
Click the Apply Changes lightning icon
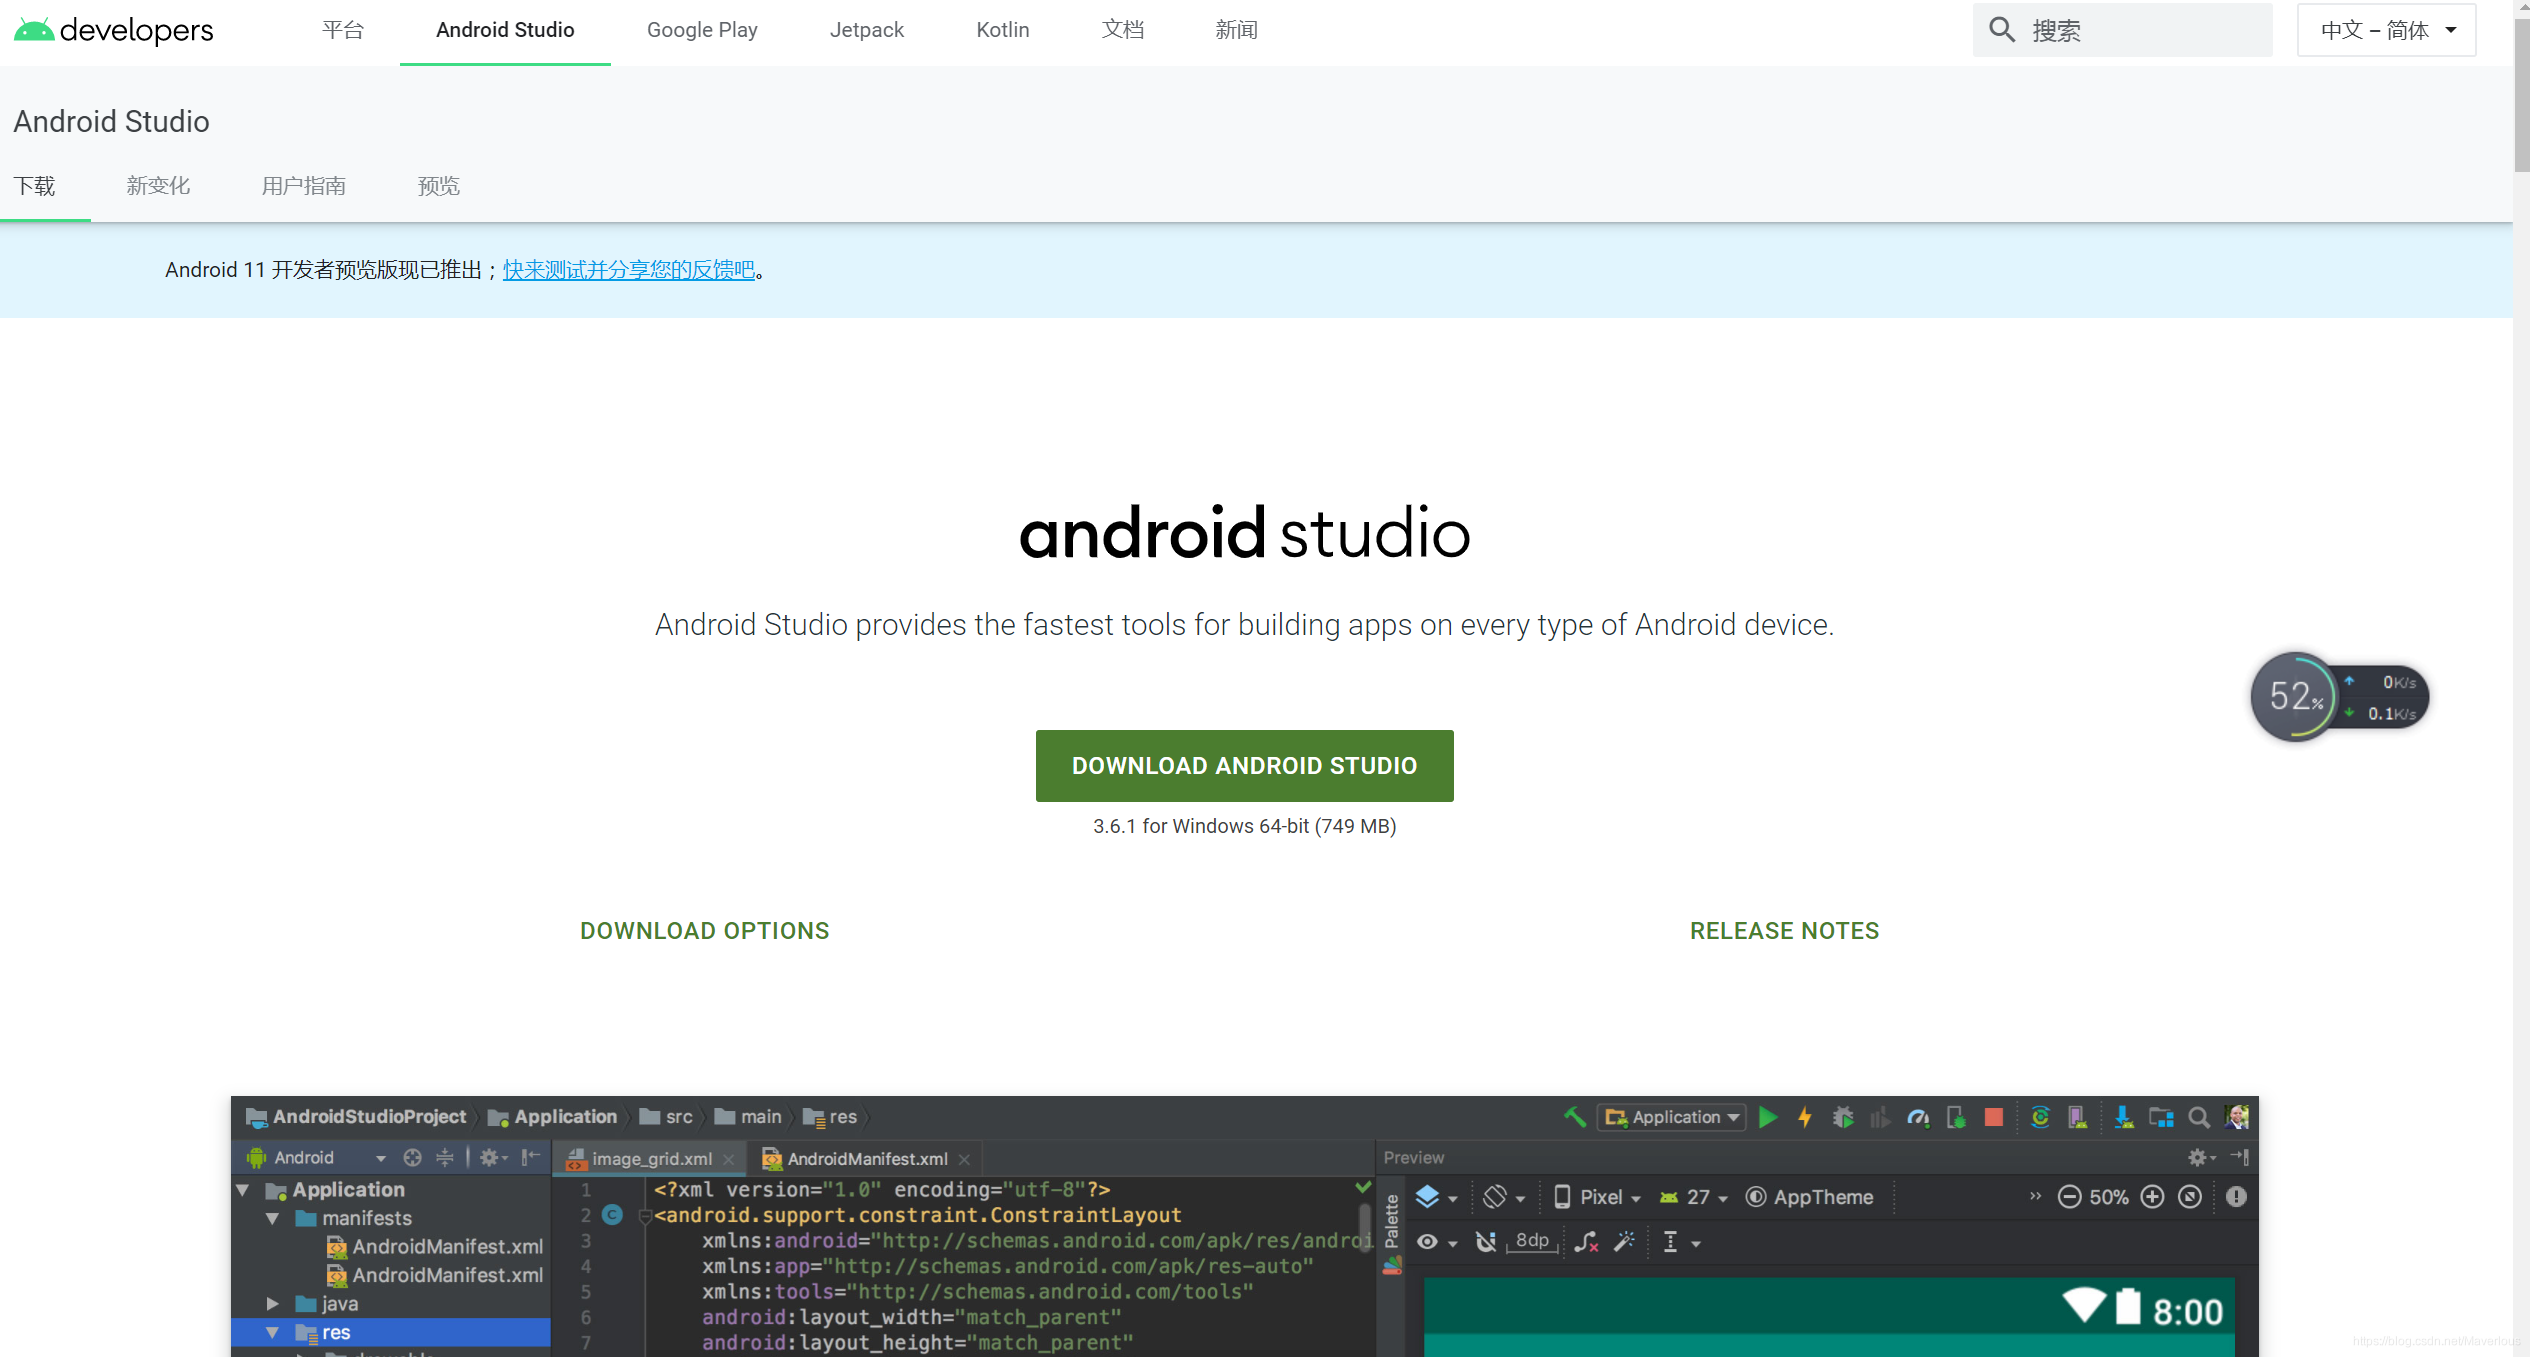pos(1805,1117)
